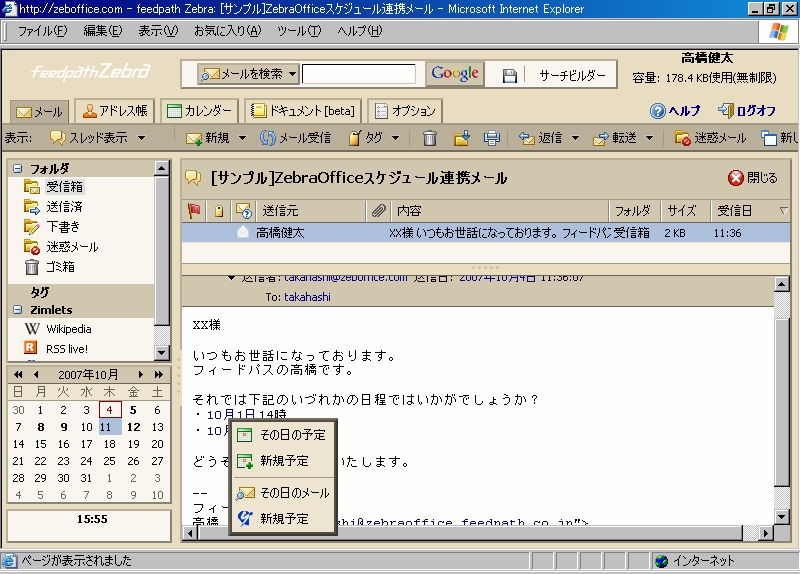Choose その日のメール in the context menu
Screen dimensions: 800x574
pos(293,493)
